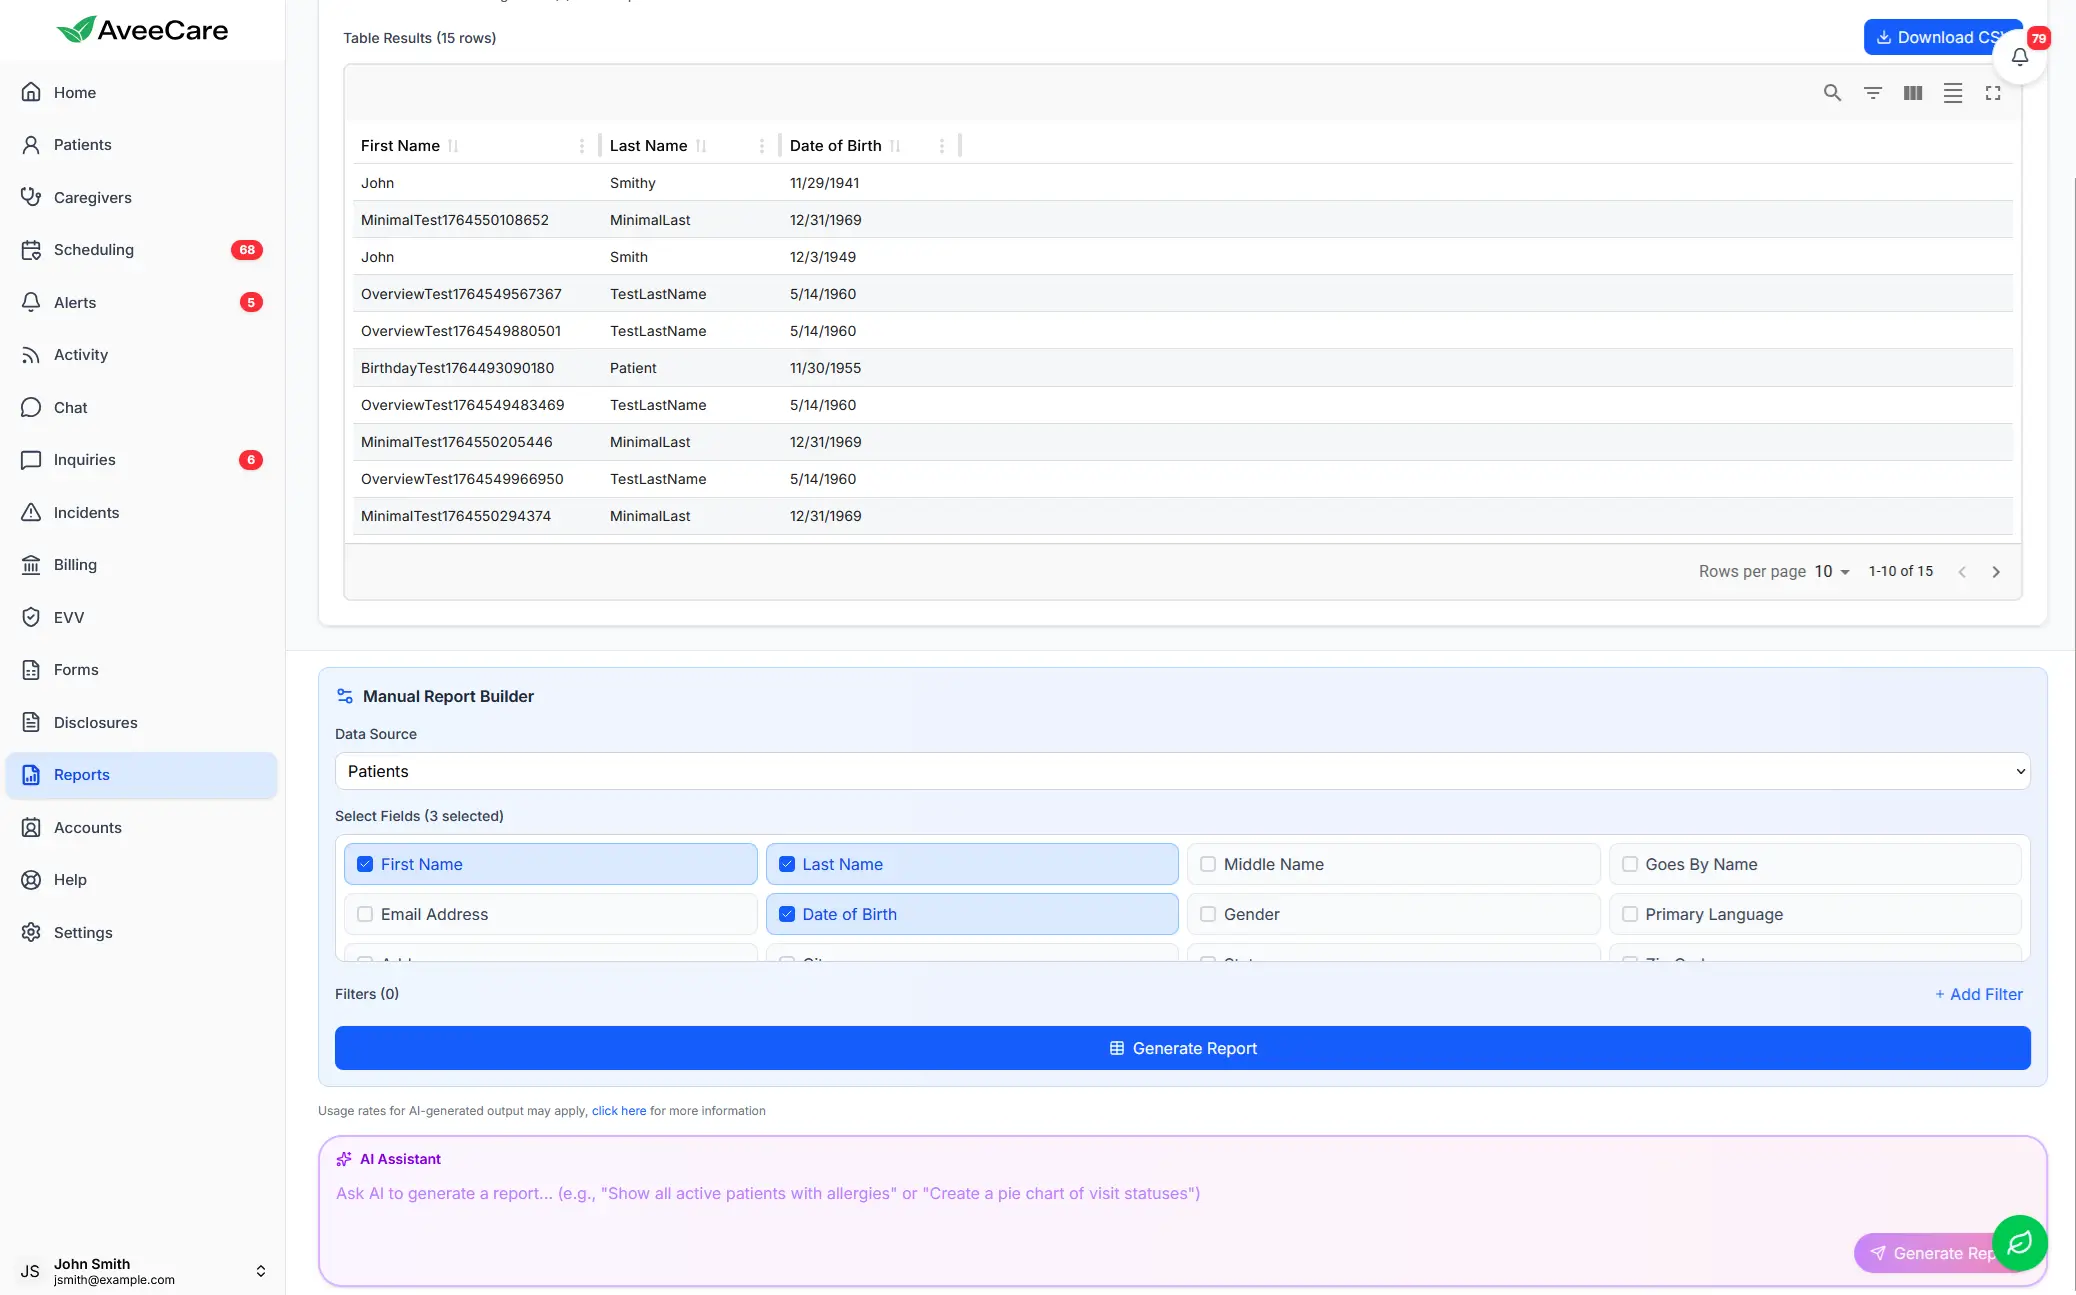Click the green support chat bubble
This screenshot has height=1295, width=2076.
2018,1243
